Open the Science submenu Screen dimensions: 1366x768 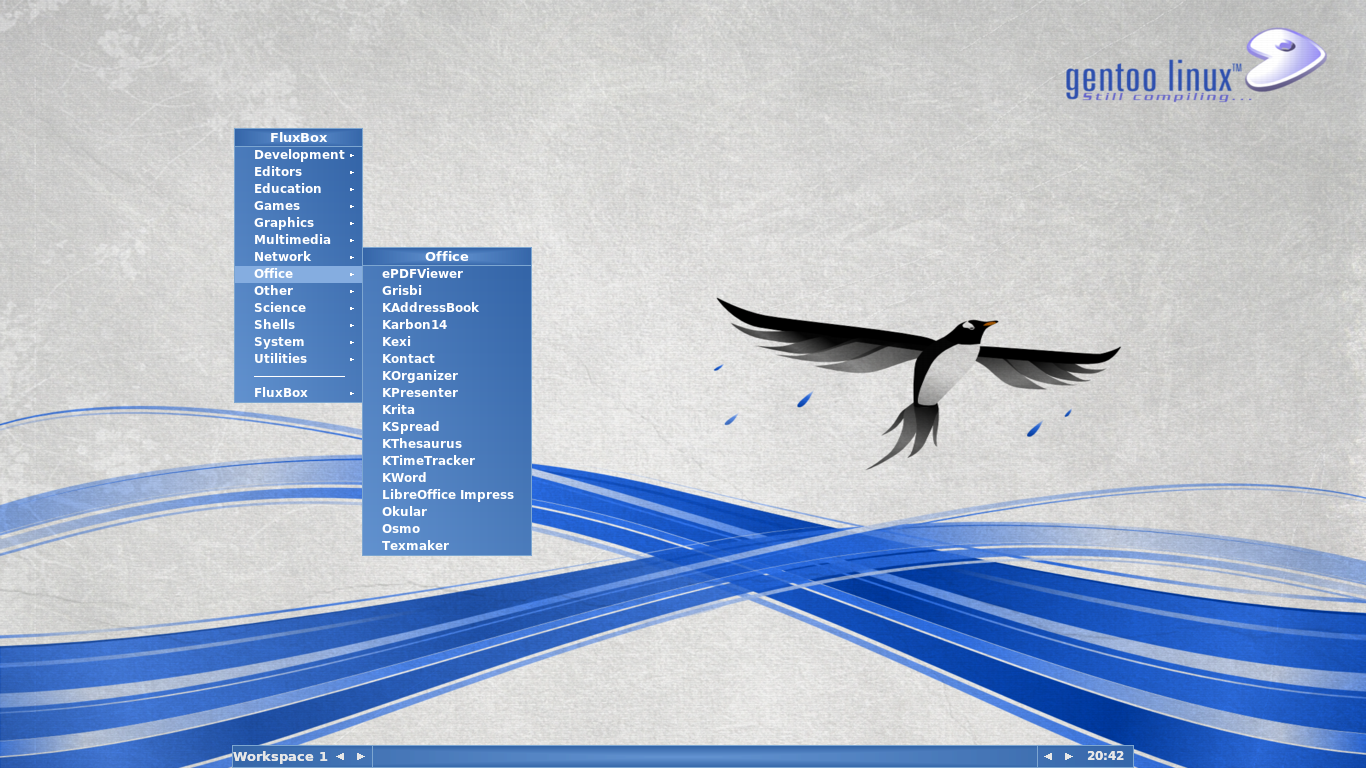[298, 308]
